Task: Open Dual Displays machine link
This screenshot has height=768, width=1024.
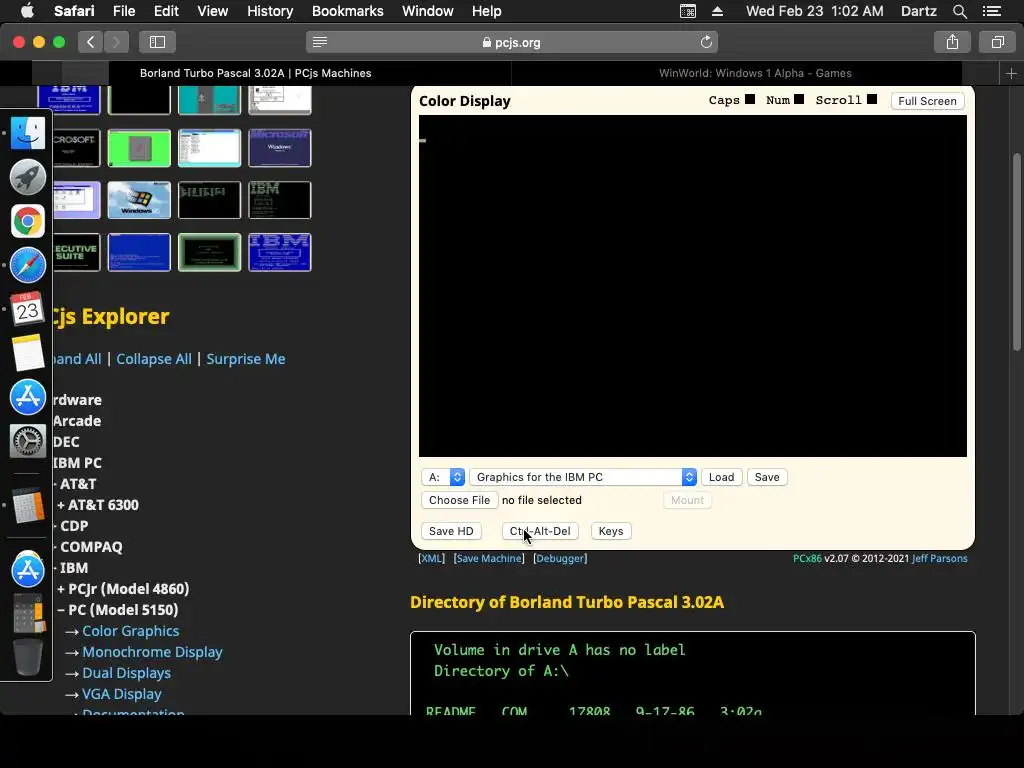Action: tap(126, 673)
